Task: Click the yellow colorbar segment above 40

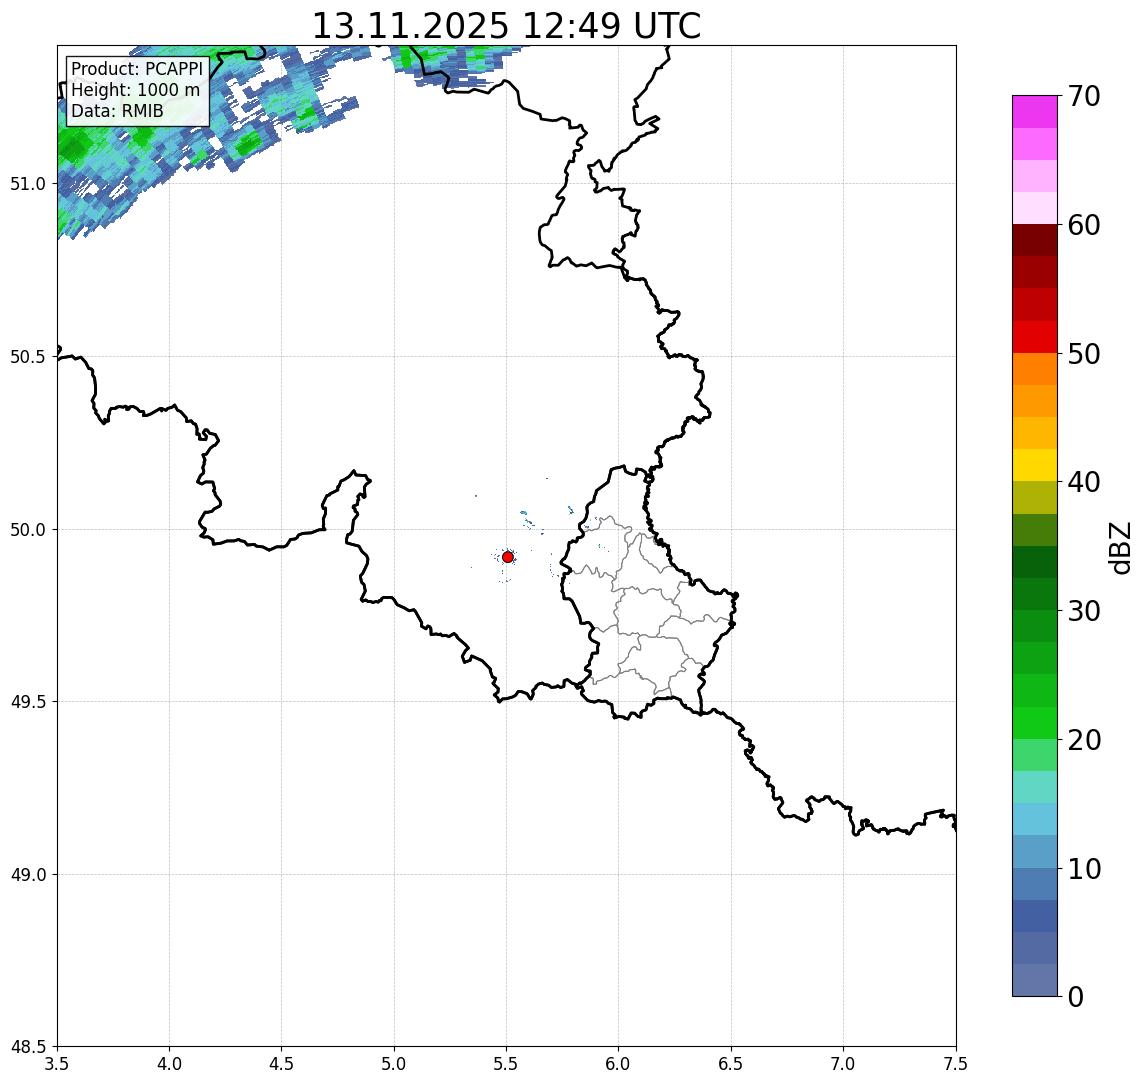Action: (1035, 465)
